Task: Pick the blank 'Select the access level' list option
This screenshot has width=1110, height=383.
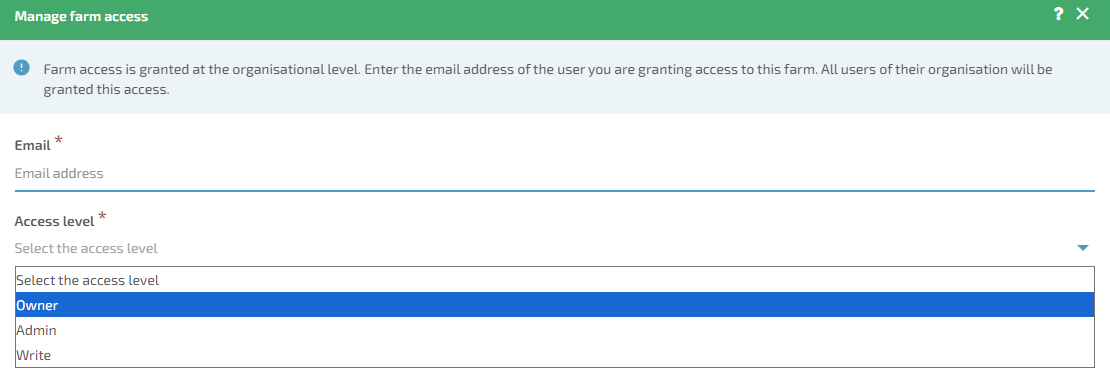Action: pos(554,280)
